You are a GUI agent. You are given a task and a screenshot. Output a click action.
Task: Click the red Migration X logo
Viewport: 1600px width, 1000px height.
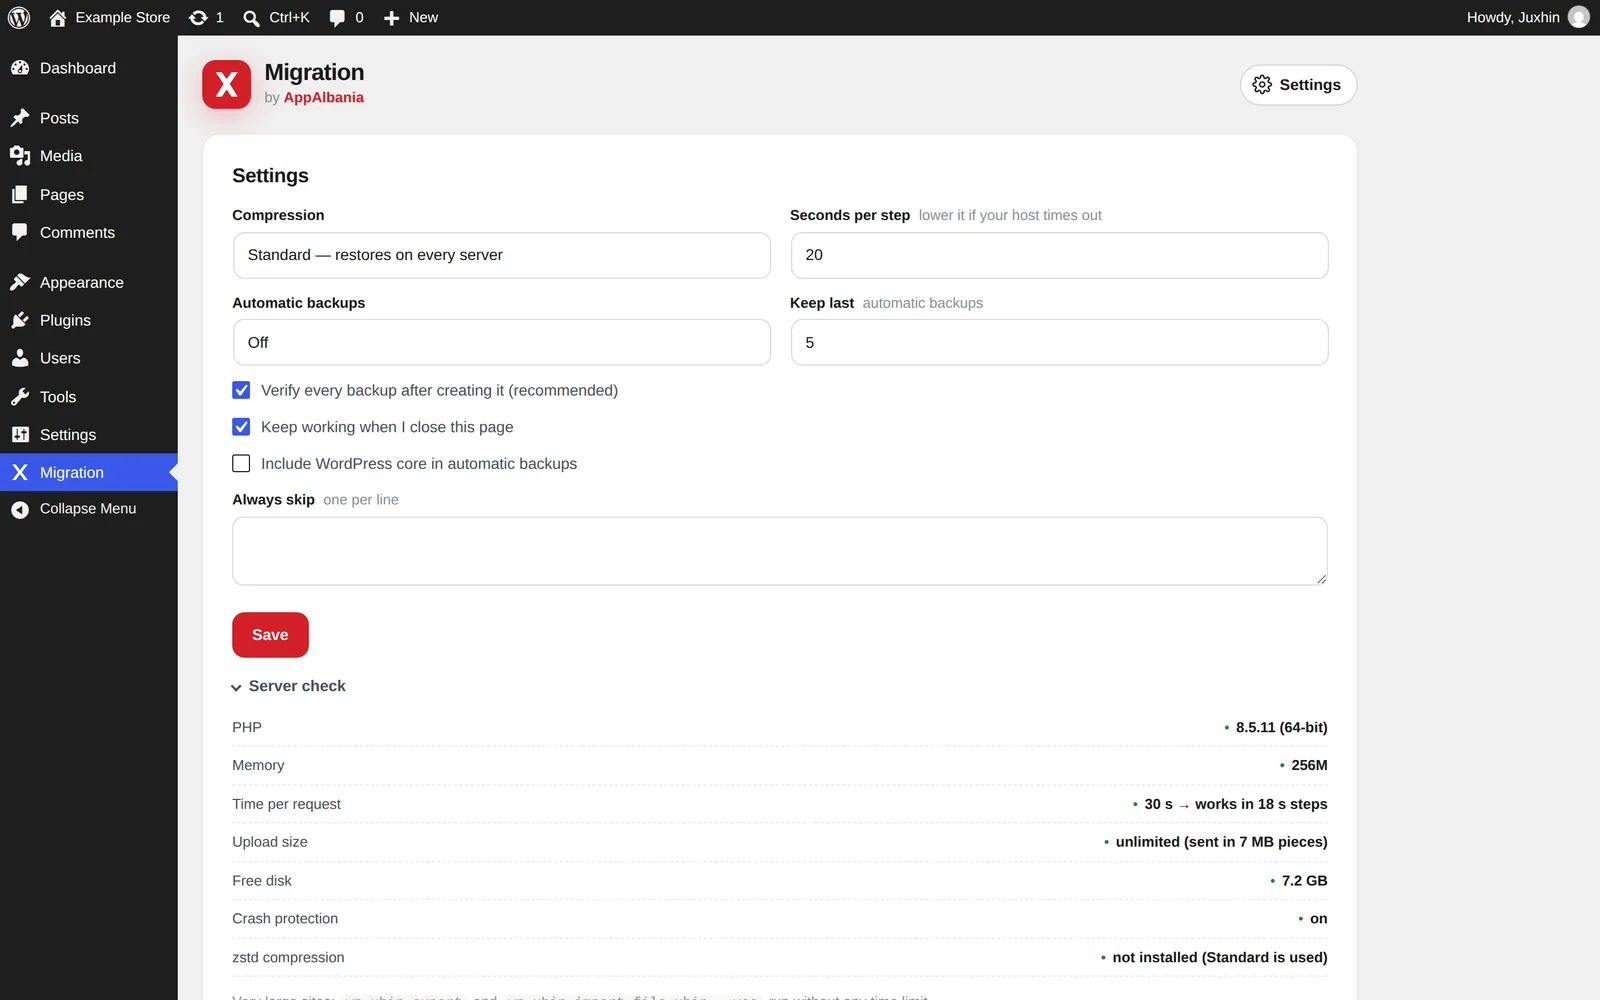pyautogui.click(x=227, y=84)
